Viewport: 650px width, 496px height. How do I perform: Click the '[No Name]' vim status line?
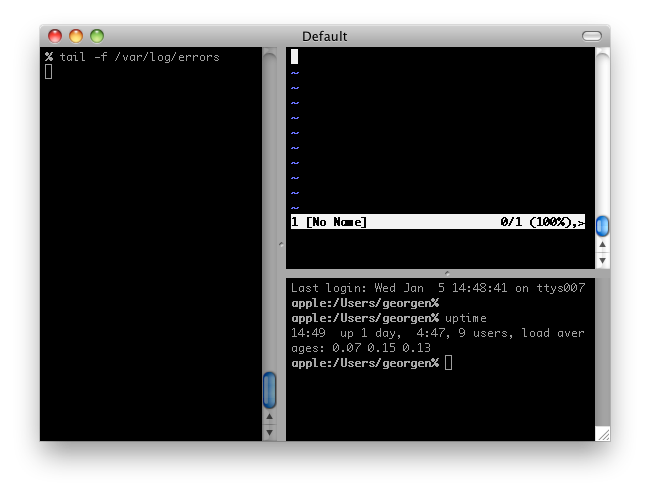click(x=438, y=222)
